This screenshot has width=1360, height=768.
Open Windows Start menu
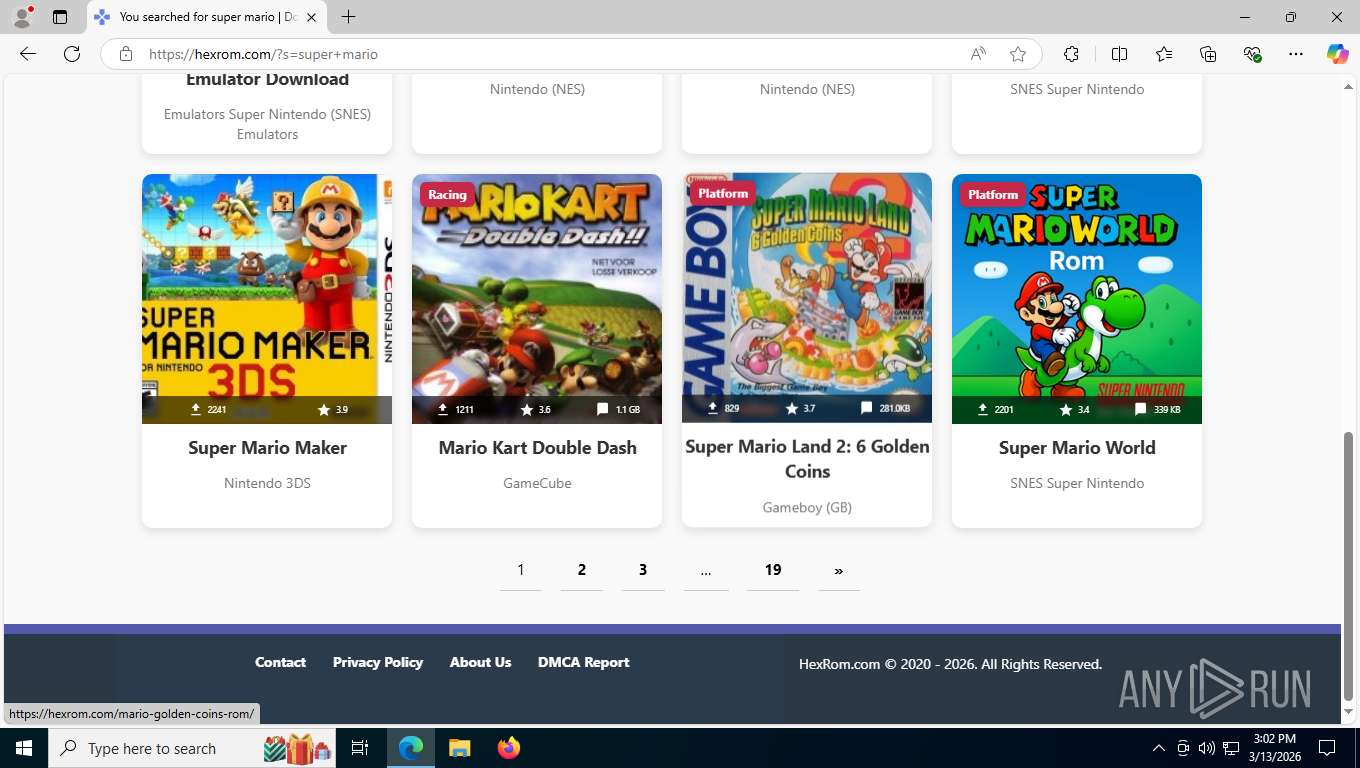point(24,748)
